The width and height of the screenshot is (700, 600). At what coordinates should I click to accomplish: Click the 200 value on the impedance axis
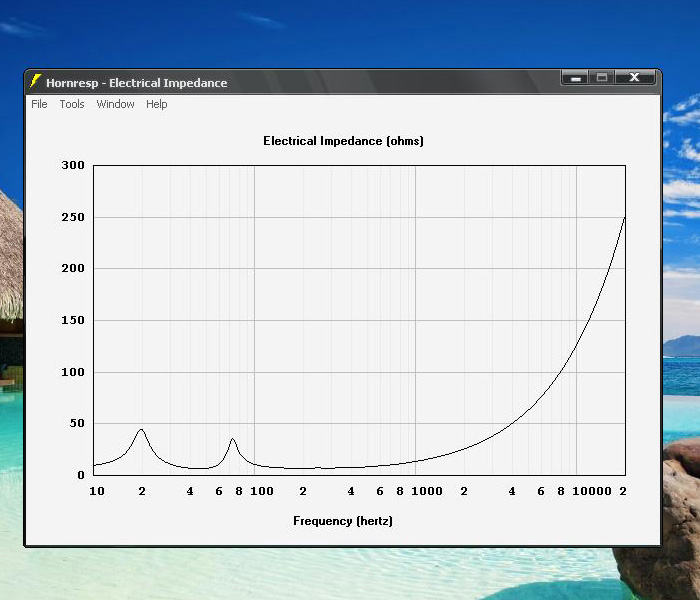(x=73, y=268)
